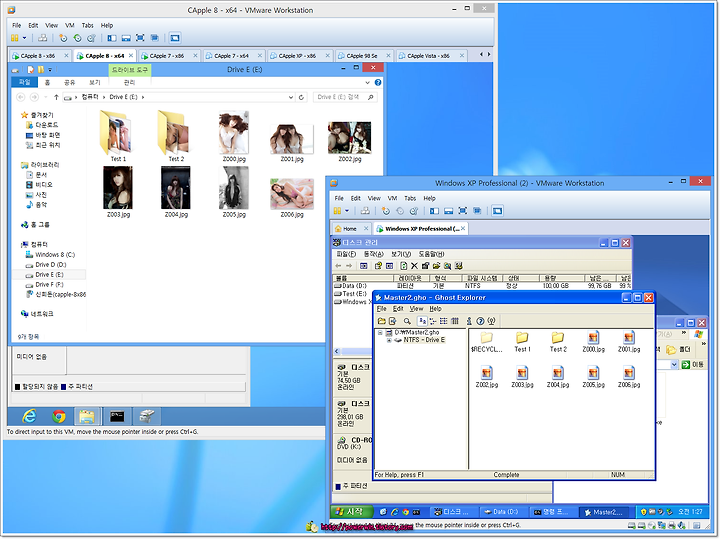
Task: Toggle library sidebar view in CApple 8 toolbar
Action: coord(112,38)
